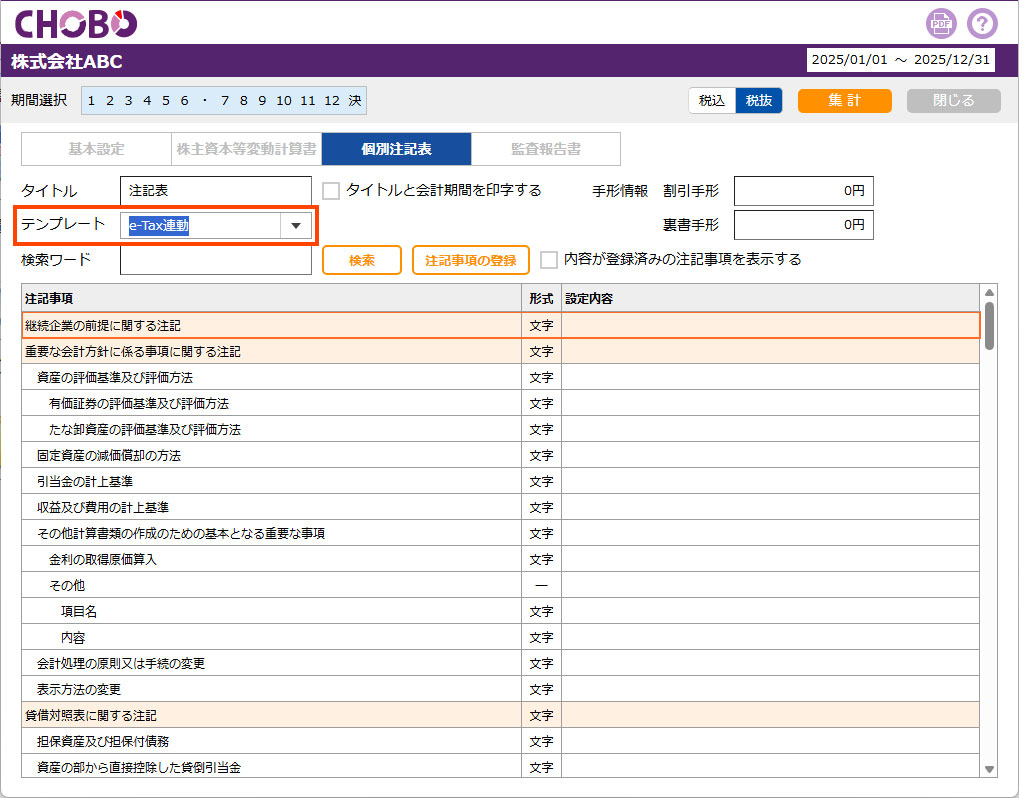Viewport: 1019px width, 798px height.
Task: Click the 割引手形 amount field
Action: click(x=803, y=191)
